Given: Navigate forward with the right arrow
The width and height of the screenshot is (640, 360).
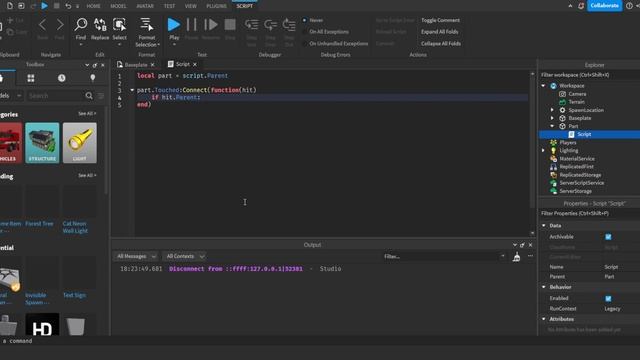Looking at the screenshot, I should (60, 25).
